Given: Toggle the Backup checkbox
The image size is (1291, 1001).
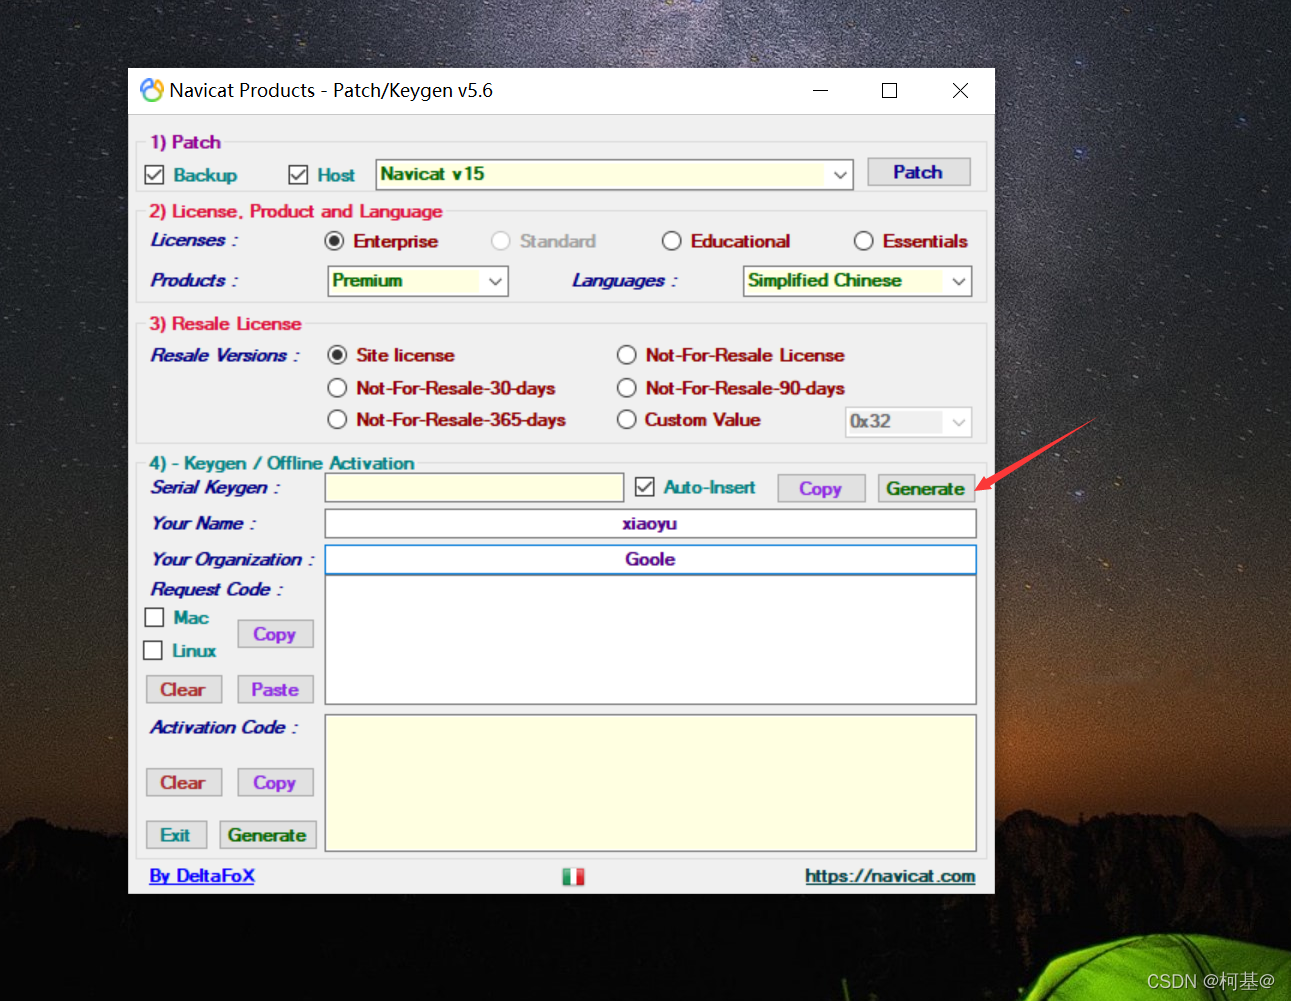Looking at the screenshot, I should tap(154, 175).
